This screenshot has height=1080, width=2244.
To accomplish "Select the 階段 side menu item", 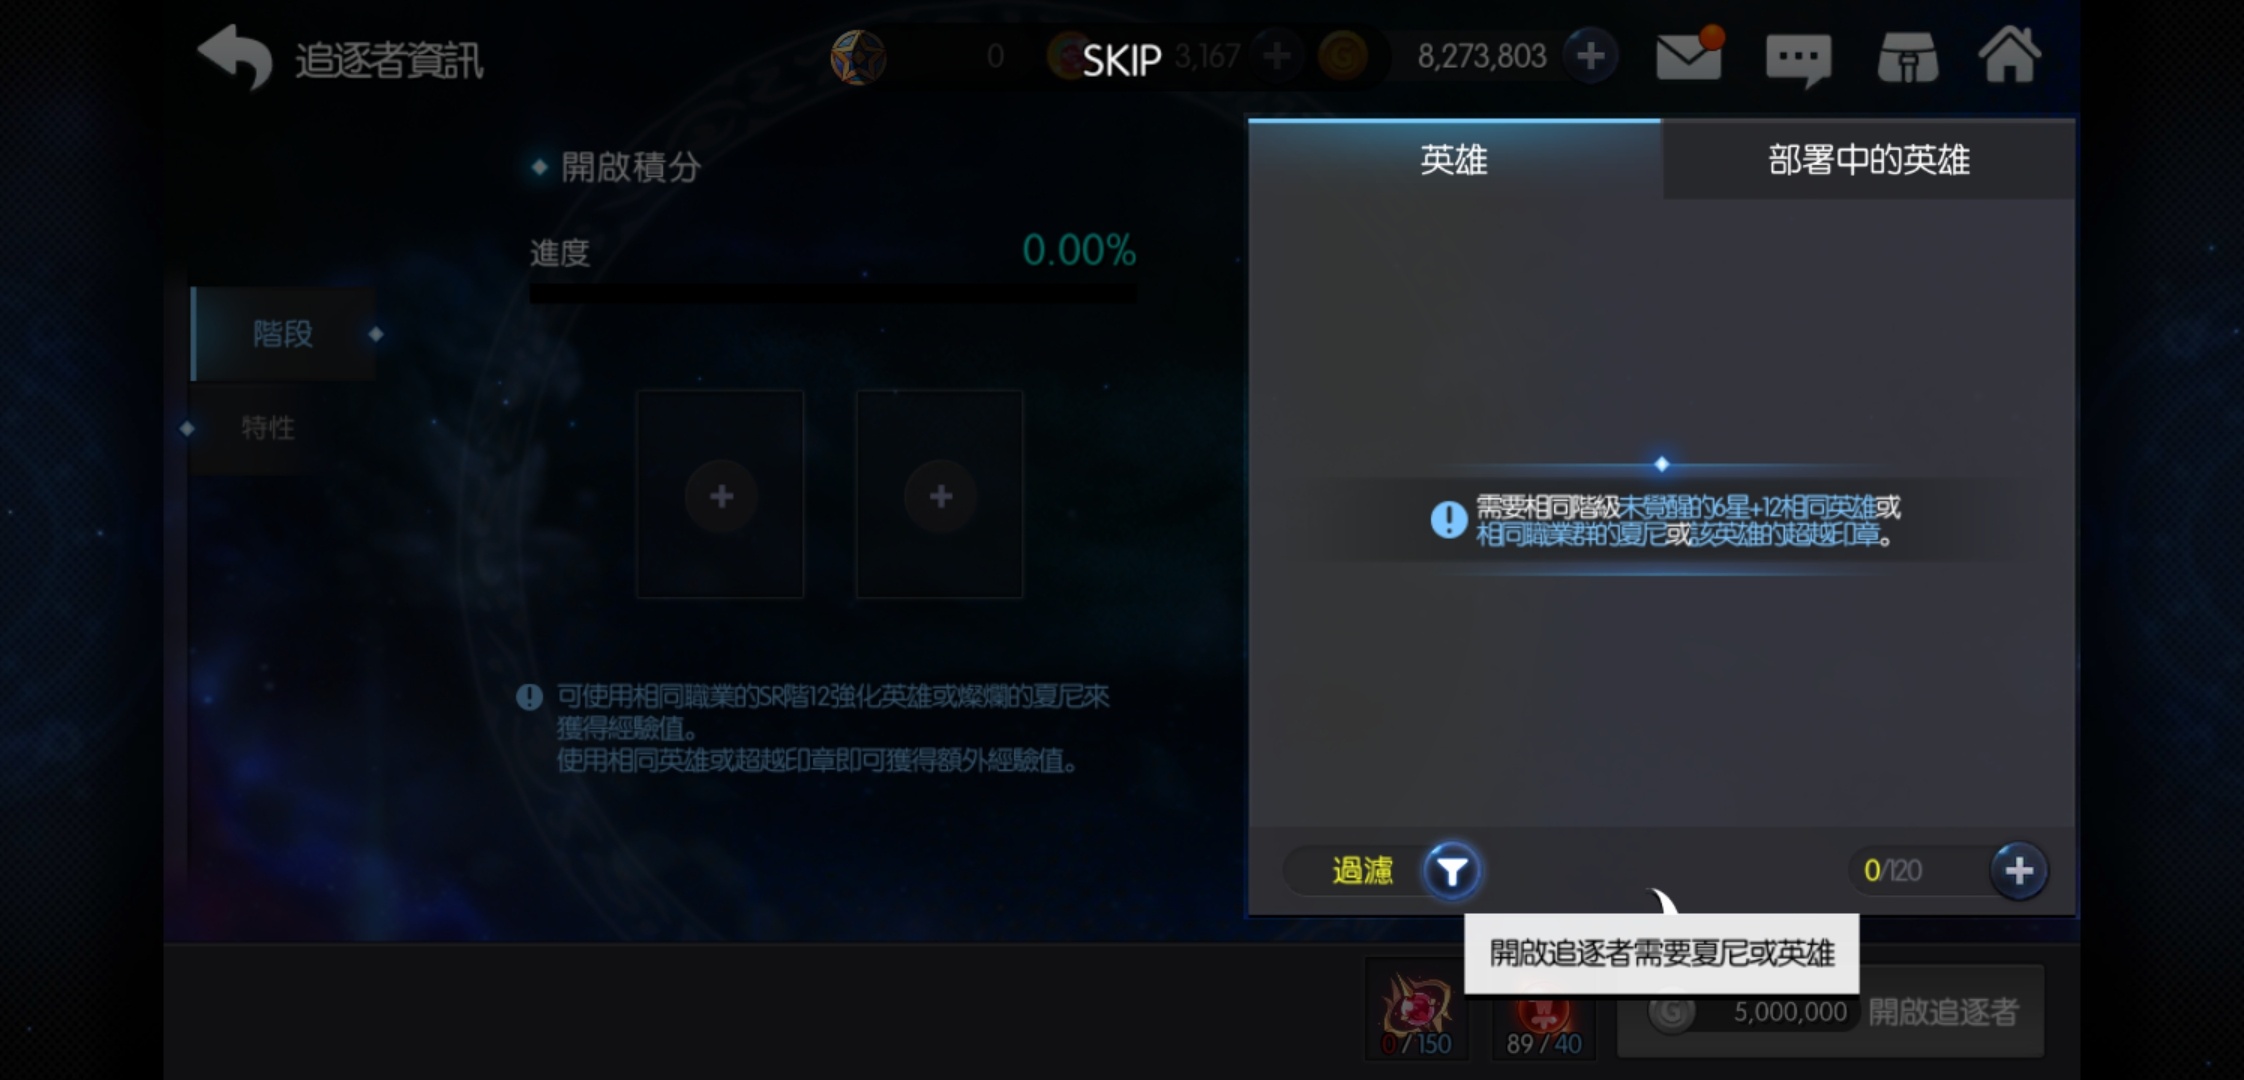I will [283, 334].
